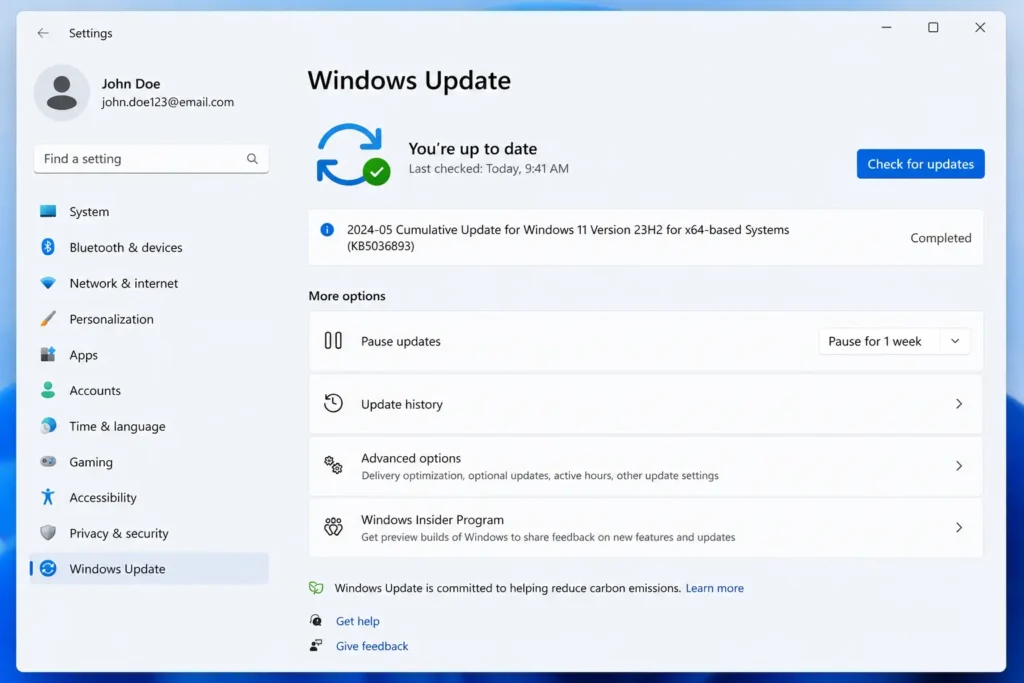Screen dimensions: 1024x683
Task: Click the Apps grid icon
Action: (x=48, y=355)
